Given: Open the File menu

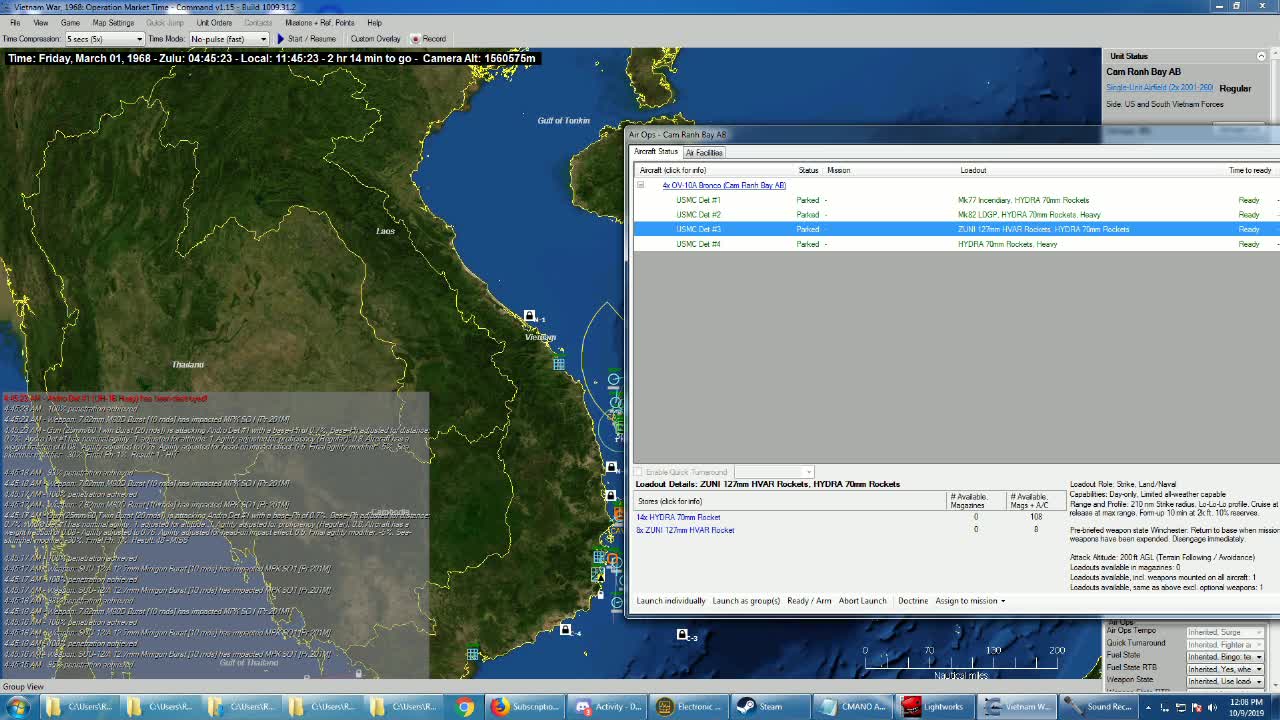Looking at the screenshot, I should 15,22.
